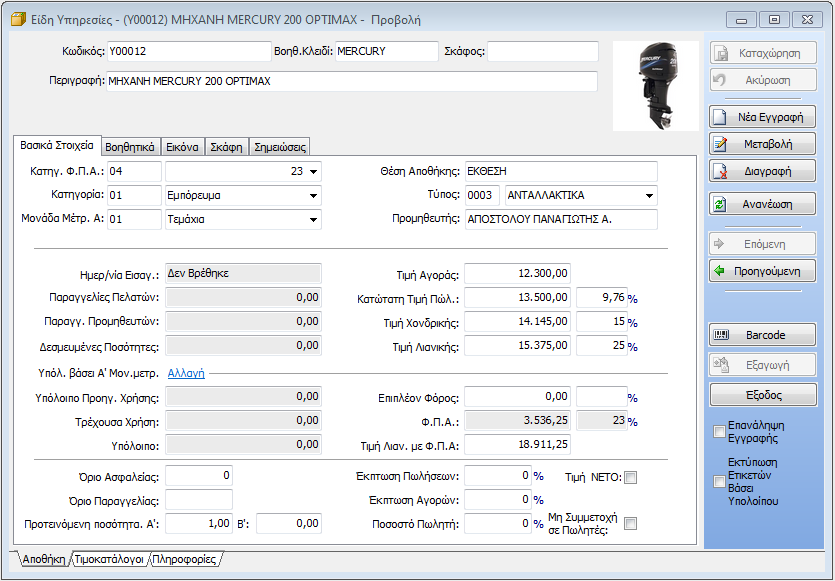Click the empty Σκάφος field
Image resolution: width=835 pixels, height=581 pixels.
[x=543, y=52]
